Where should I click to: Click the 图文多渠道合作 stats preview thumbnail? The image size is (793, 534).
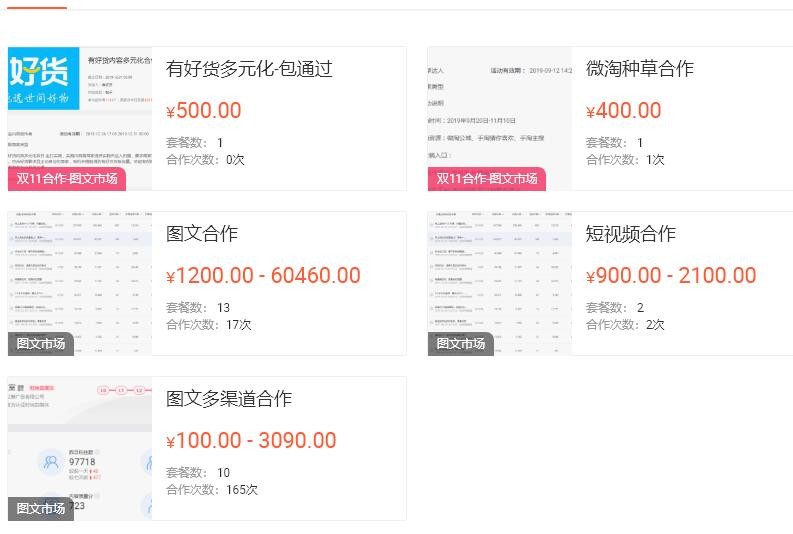point(80,449)
